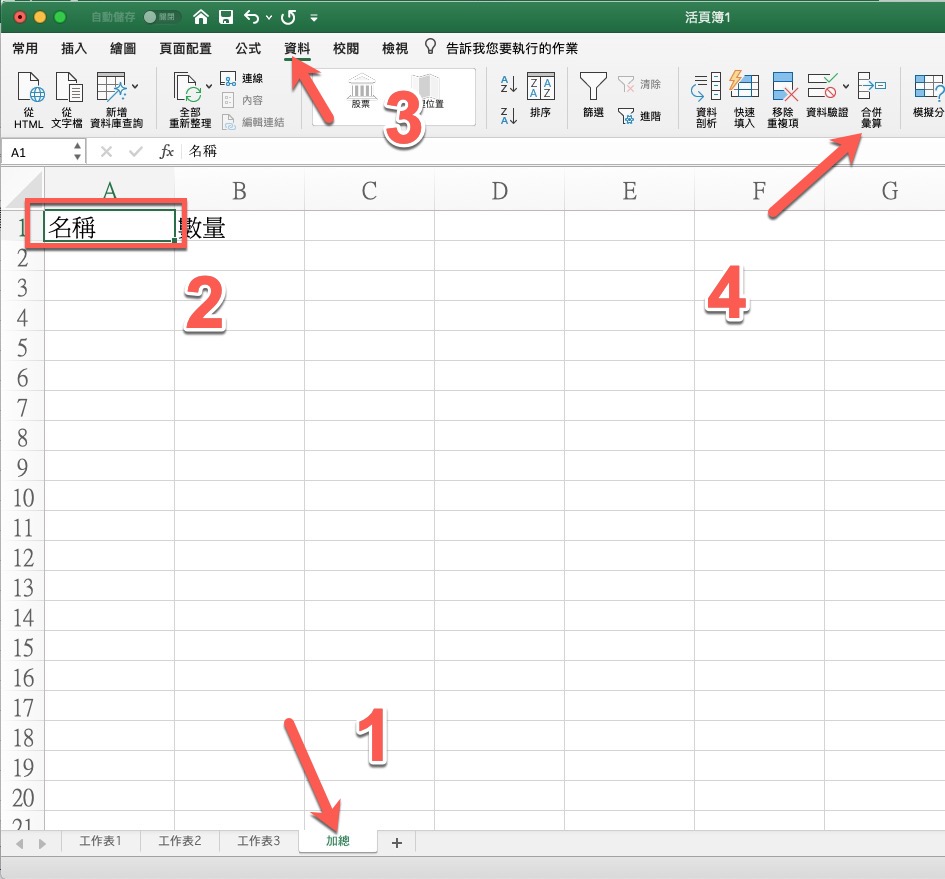This screenshot has height=879, width=945.
Task: Open the undo history dropdown
Action: pos(269,17)
